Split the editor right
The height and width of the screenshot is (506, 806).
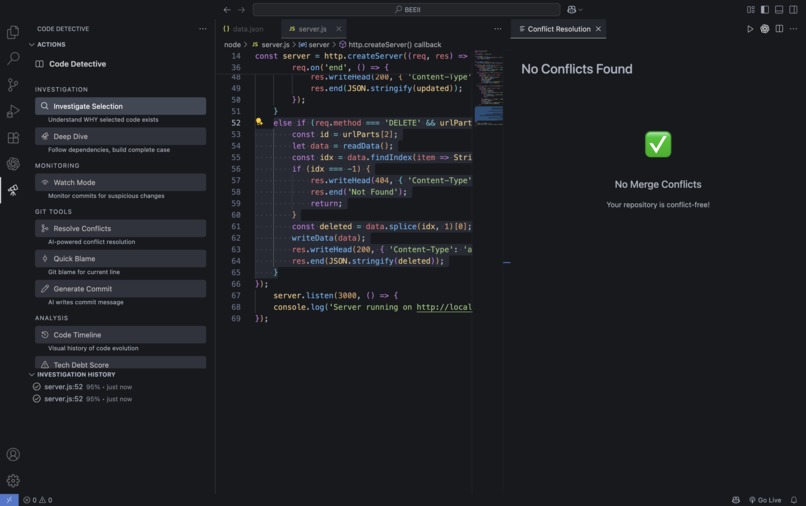coord(779,29)
